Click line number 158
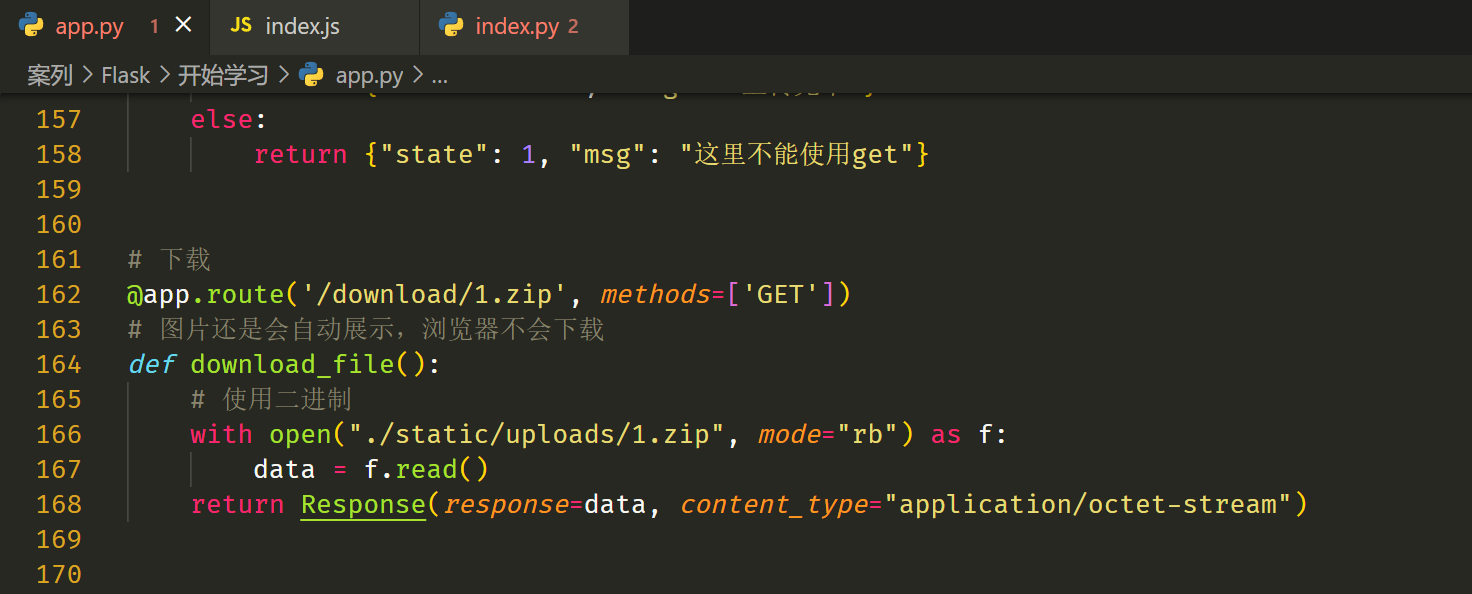Viewport: 1472px width, 594px height. coord(58,155)
